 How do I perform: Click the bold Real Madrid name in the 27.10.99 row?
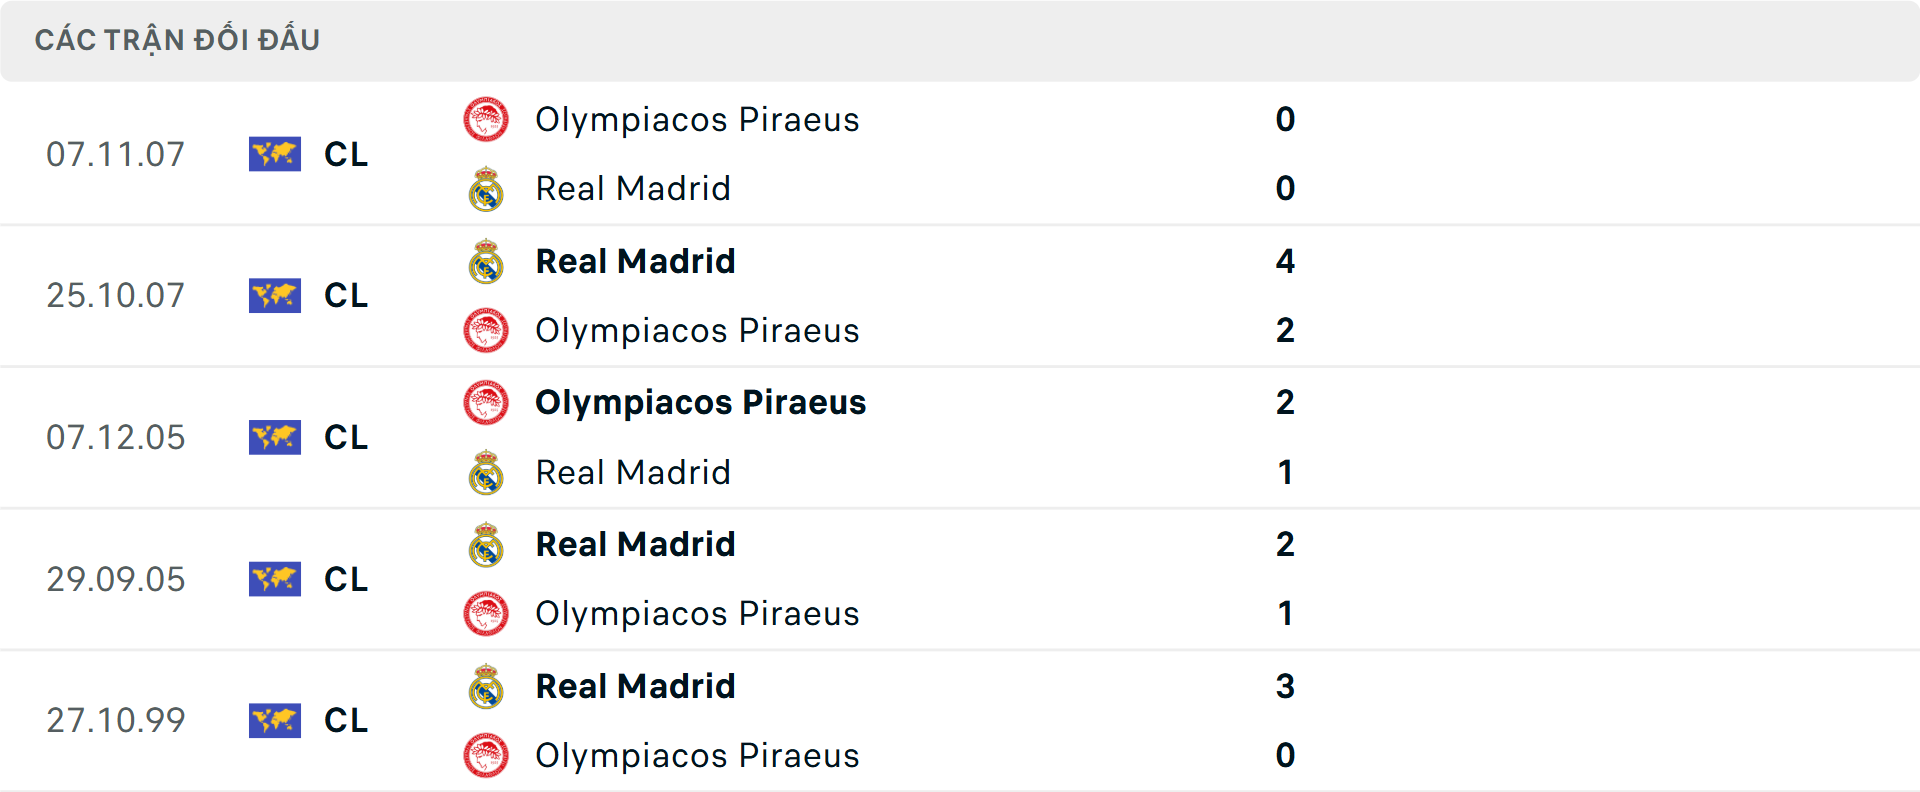(x=635, y=687)
